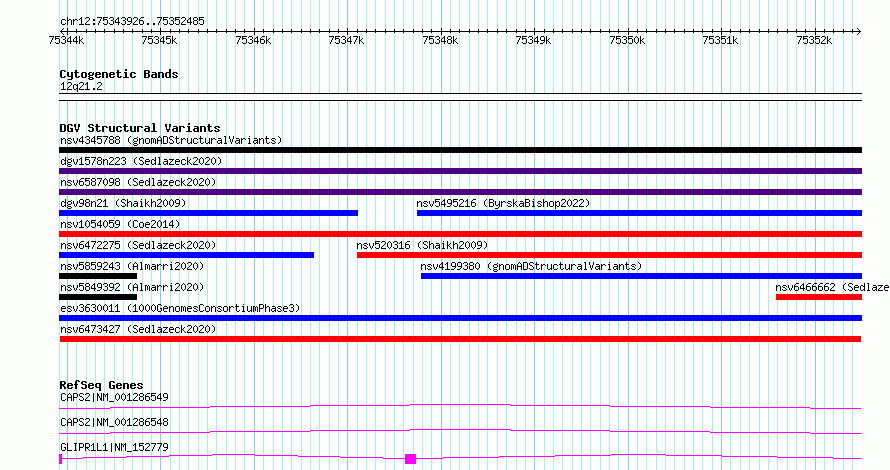Image resolution: width=890 pixels, height=470 pixels.
Task: Select the blue nsv4199380 variant bar
Action: coord(641,276)
